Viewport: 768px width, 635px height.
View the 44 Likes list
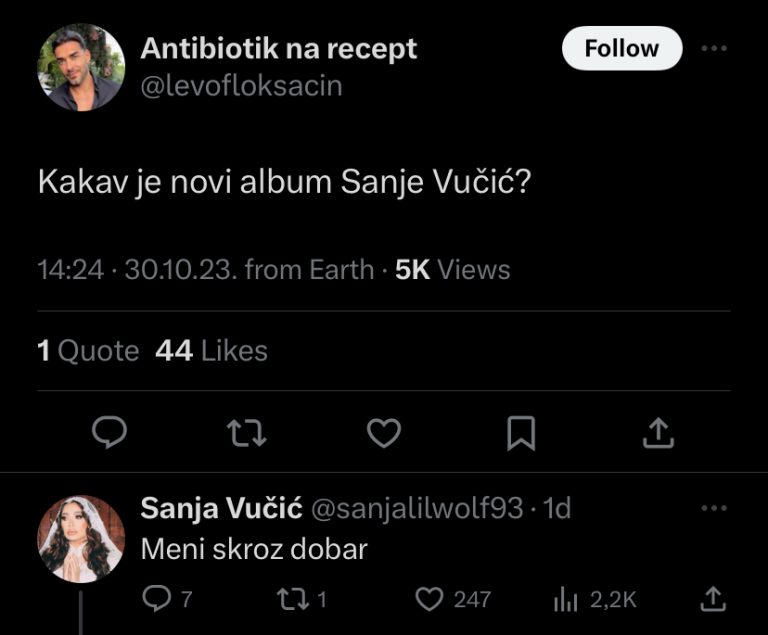[x=211, y=351]
